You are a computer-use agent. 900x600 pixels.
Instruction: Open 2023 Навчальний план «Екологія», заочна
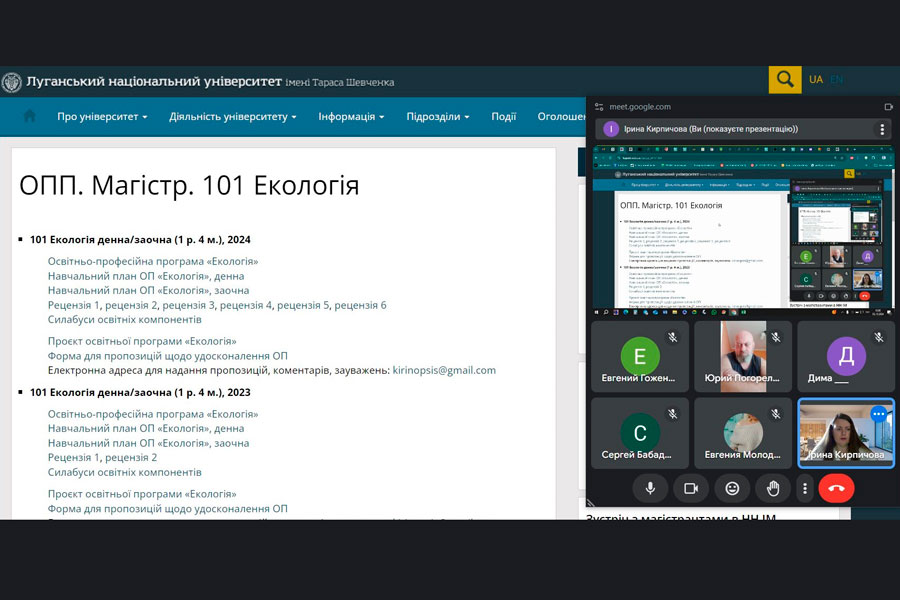point(148,443)
